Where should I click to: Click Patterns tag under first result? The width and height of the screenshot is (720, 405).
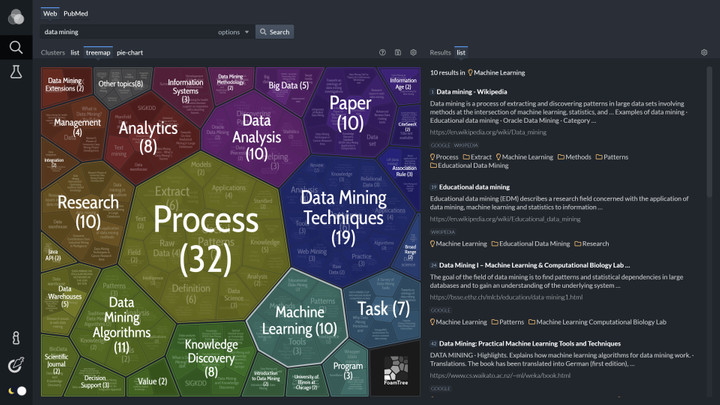point(612,157)
